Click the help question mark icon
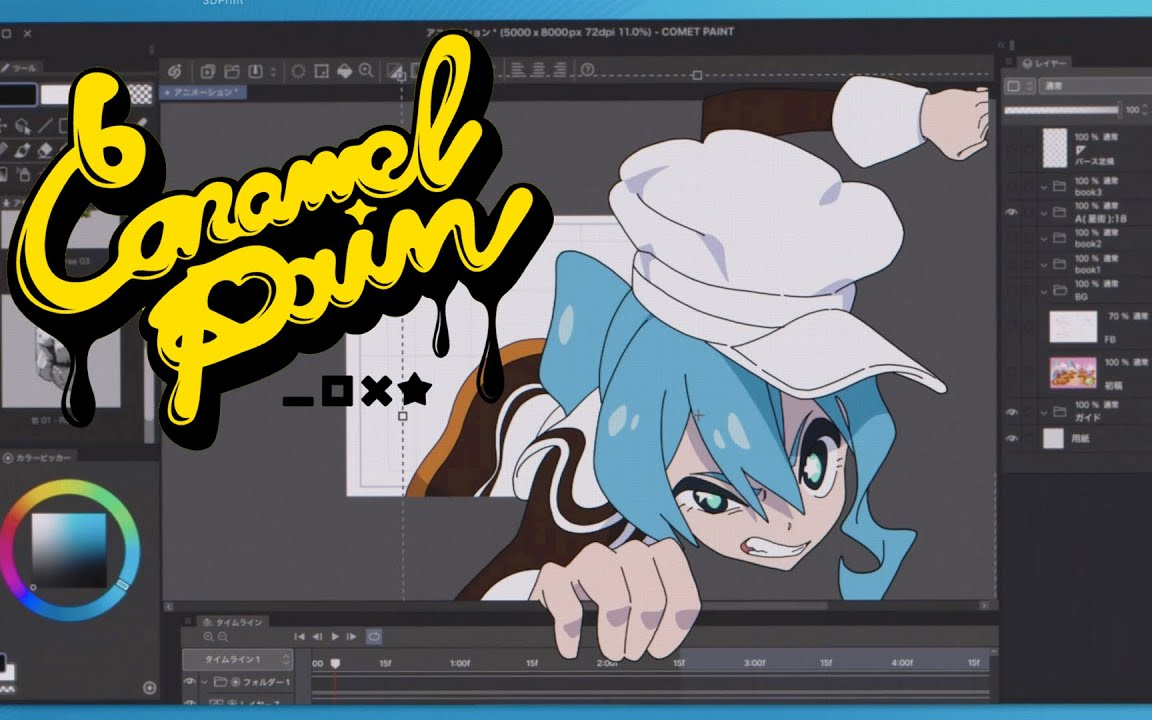Viewport: 1152px width, 720px height. click(588, 70)
